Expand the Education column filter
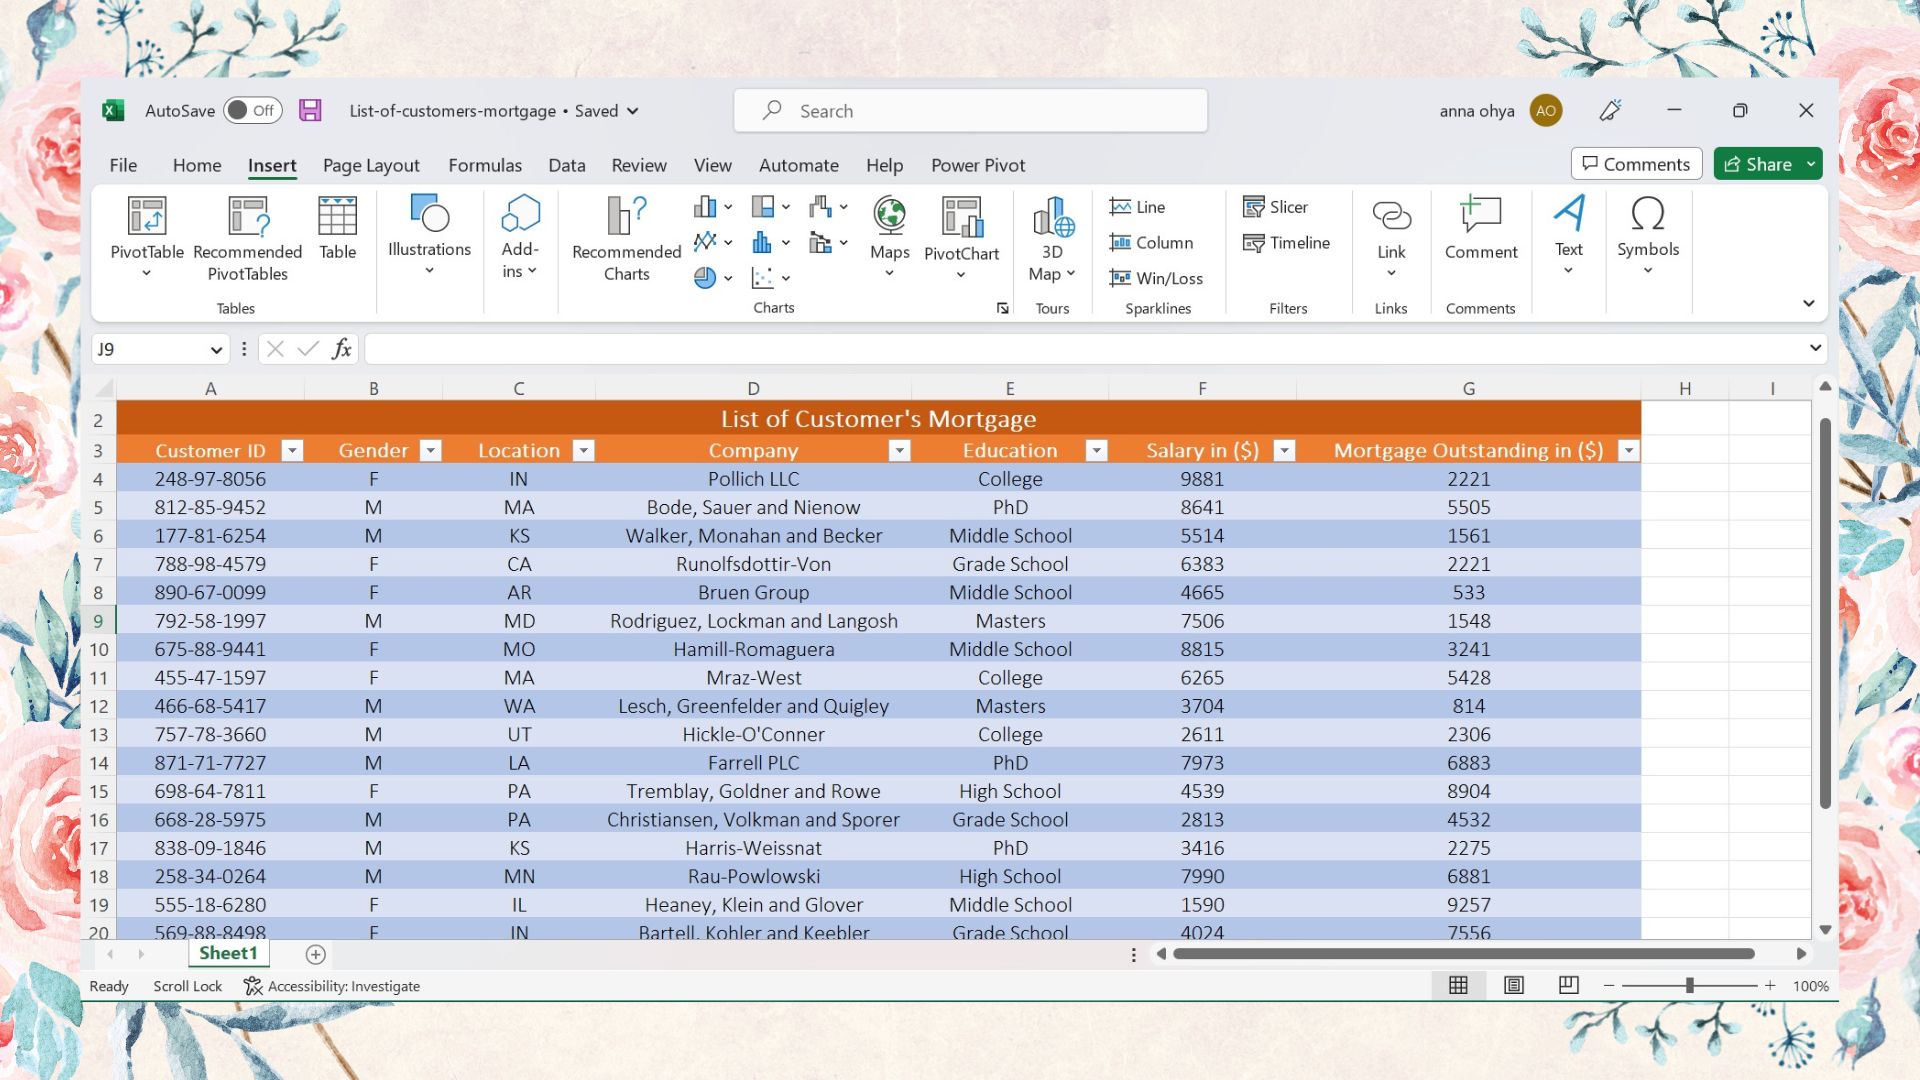 pyautogui.click(x=1096, y=451)
